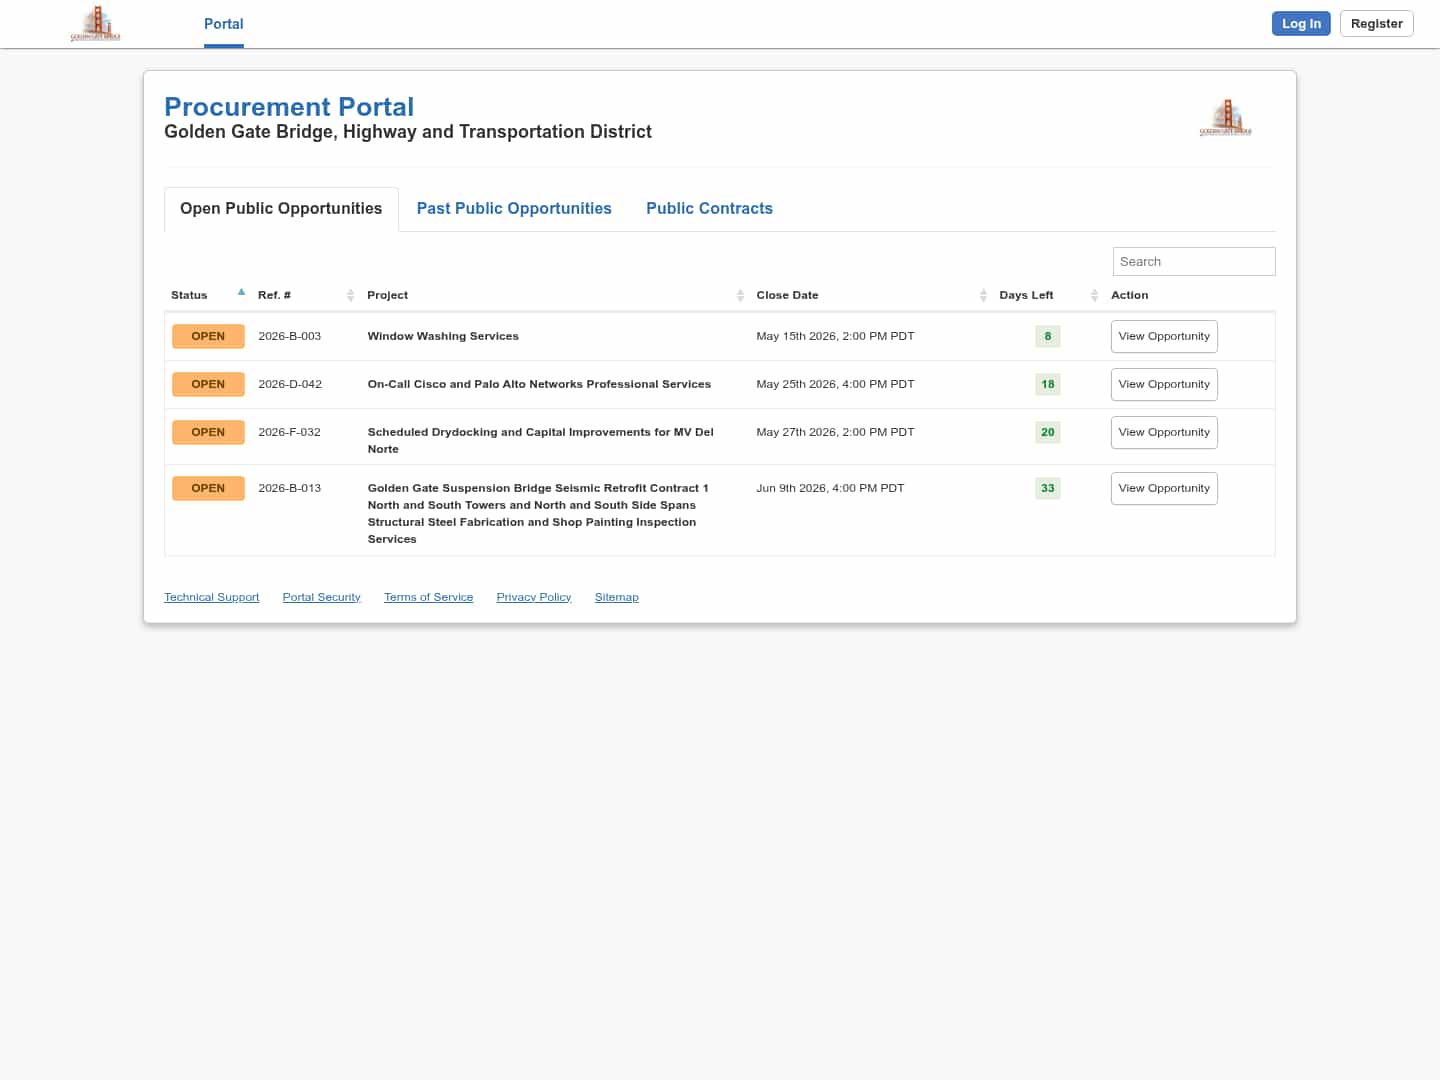
Task: Click On-Call Cisco and Palo Alto project name
Action: click(539, 385)
